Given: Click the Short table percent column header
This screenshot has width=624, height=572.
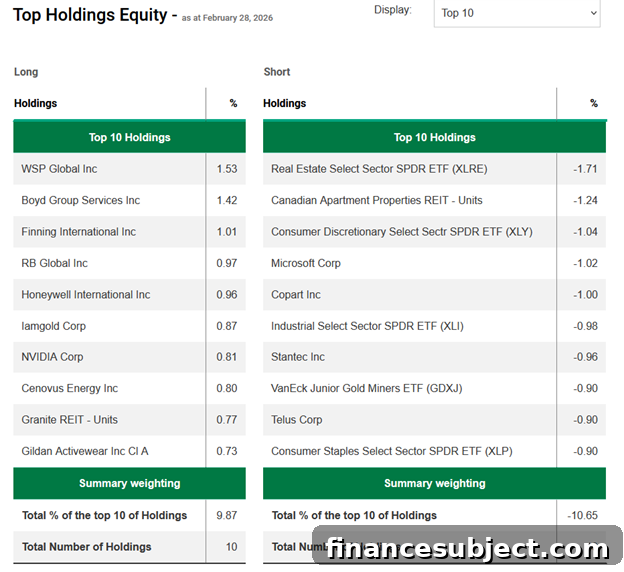Looking at the screenshot, I should [594, 103].
